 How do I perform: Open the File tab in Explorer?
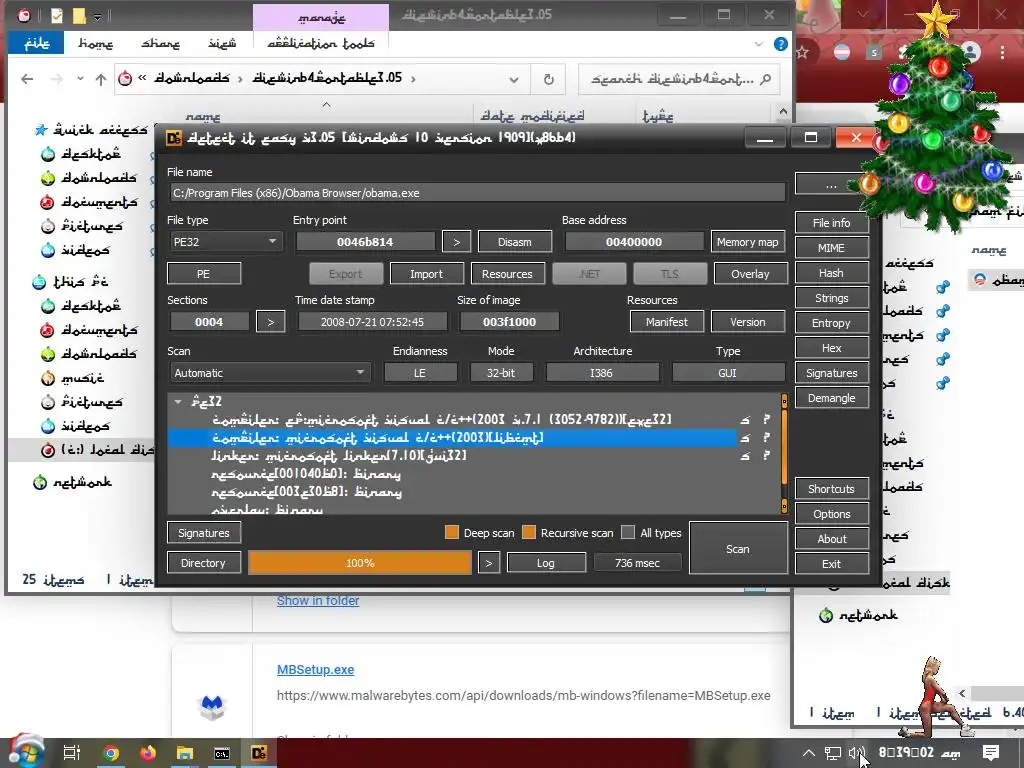point(36,43)
